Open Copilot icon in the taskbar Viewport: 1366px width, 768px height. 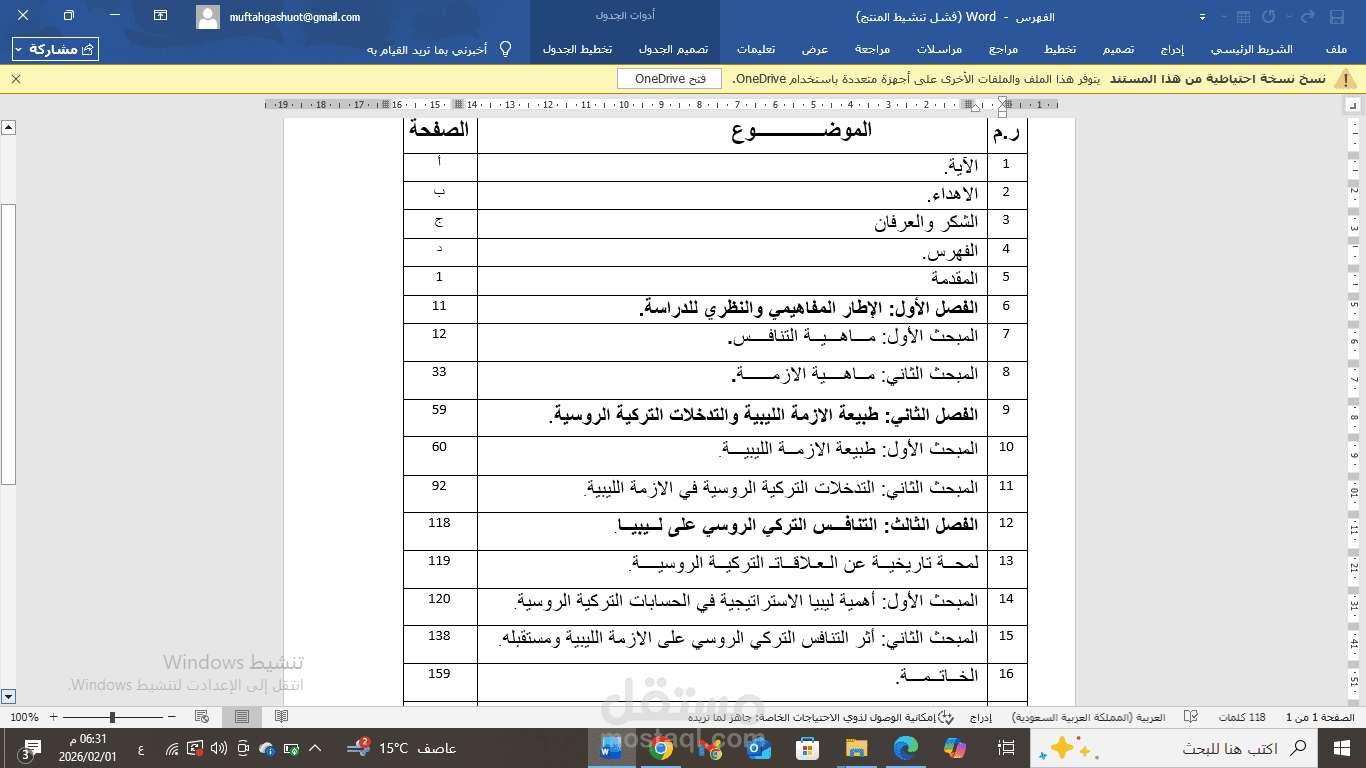coord(954,747)
